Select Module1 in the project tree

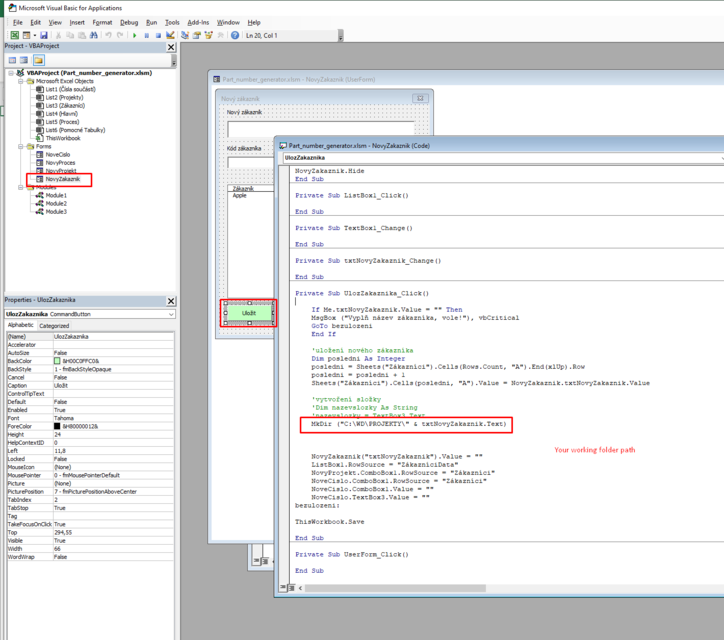[x=55, y=195]
